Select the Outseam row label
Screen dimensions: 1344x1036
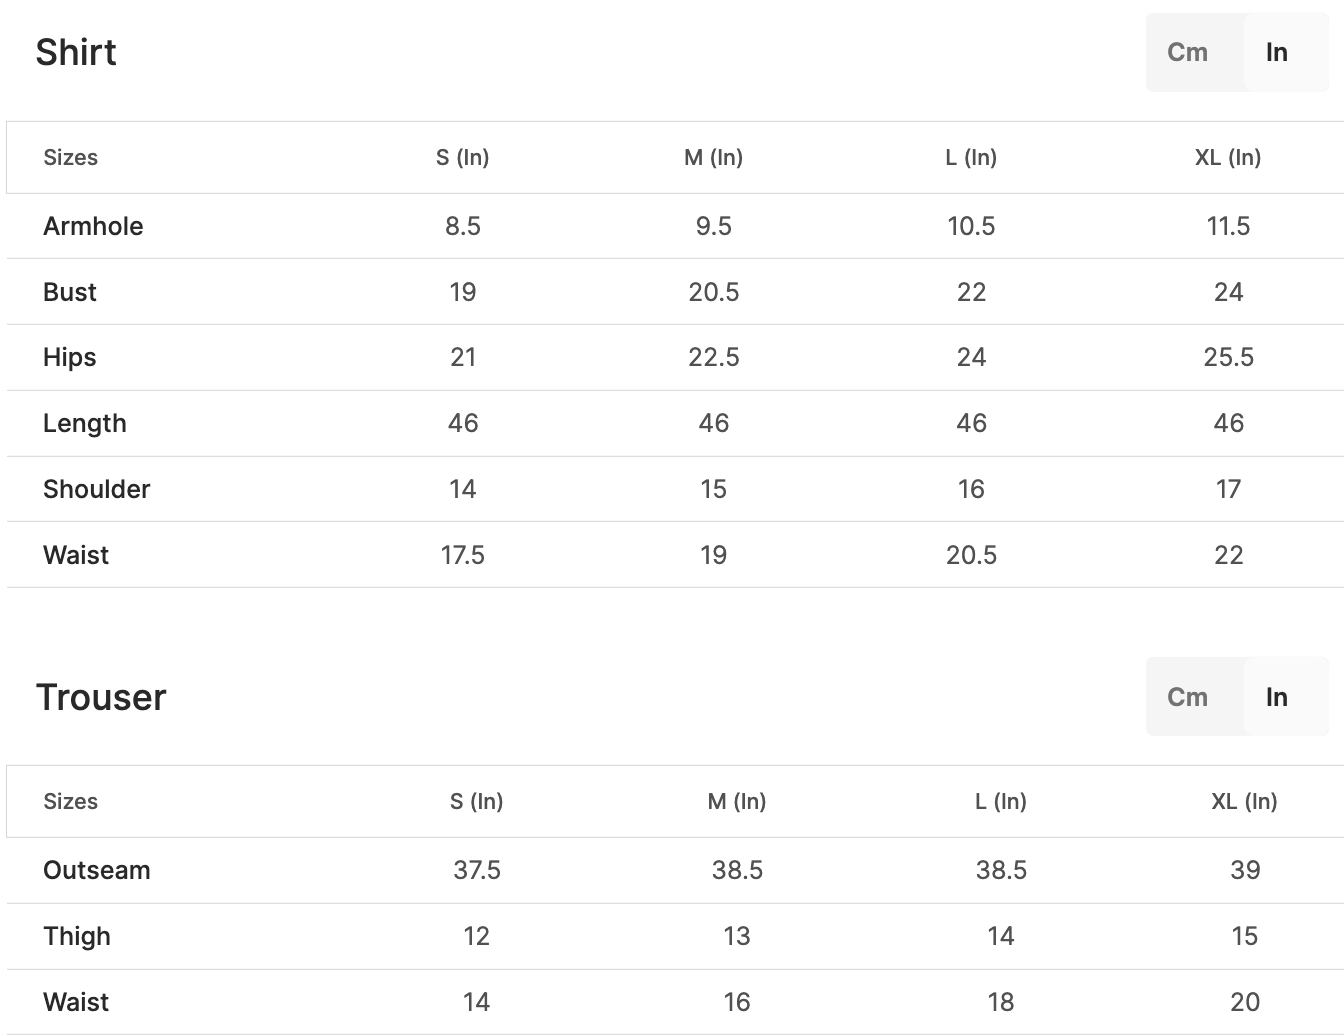pyautogui.click(x=97, y=870)
